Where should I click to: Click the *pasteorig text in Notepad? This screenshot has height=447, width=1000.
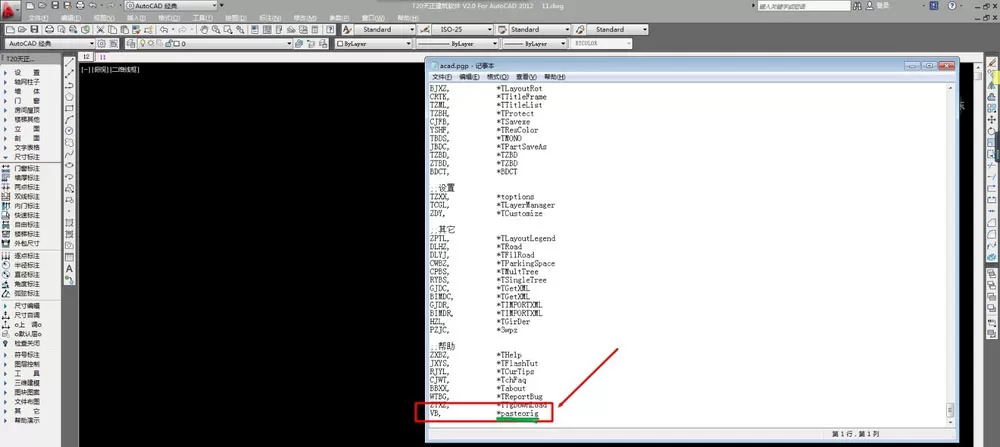[517, 414]
